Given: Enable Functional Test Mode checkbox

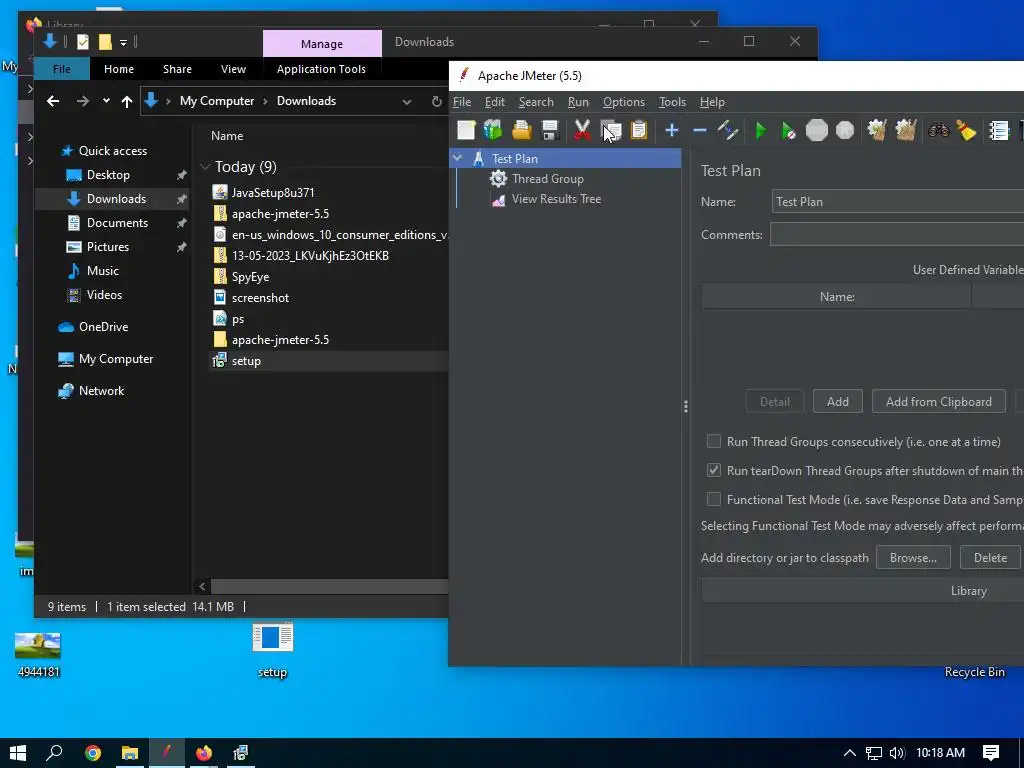Looking at the screenshot, I should tap(714, 499).
